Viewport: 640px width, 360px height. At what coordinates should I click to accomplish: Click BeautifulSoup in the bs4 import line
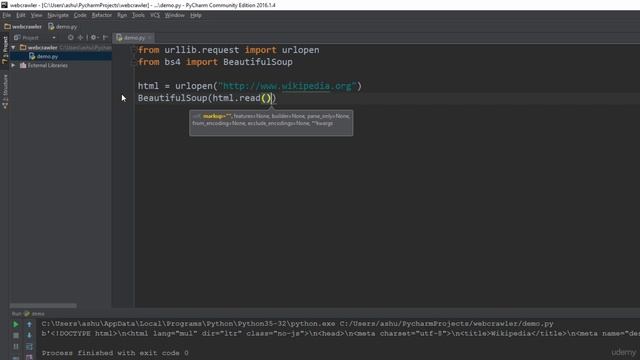pyautogui.click(x=258, y=62)
